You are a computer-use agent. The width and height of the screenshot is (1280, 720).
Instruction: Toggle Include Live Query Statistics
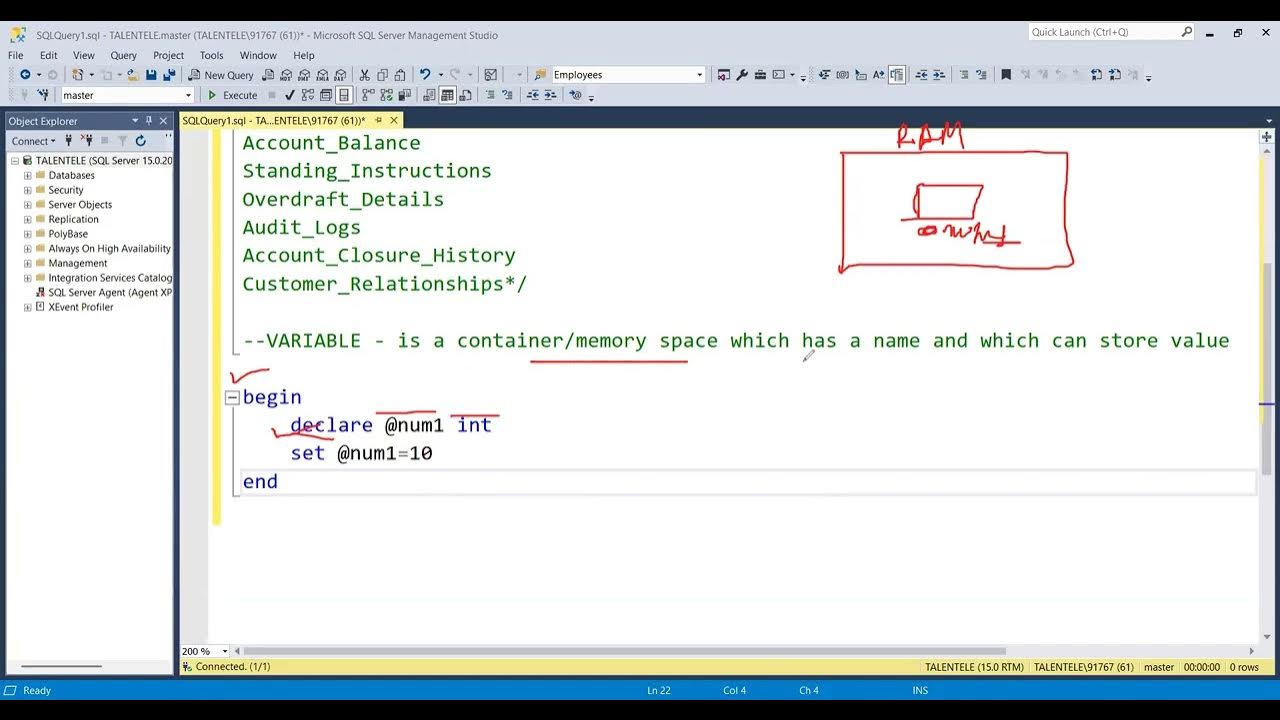click(385, 95)
